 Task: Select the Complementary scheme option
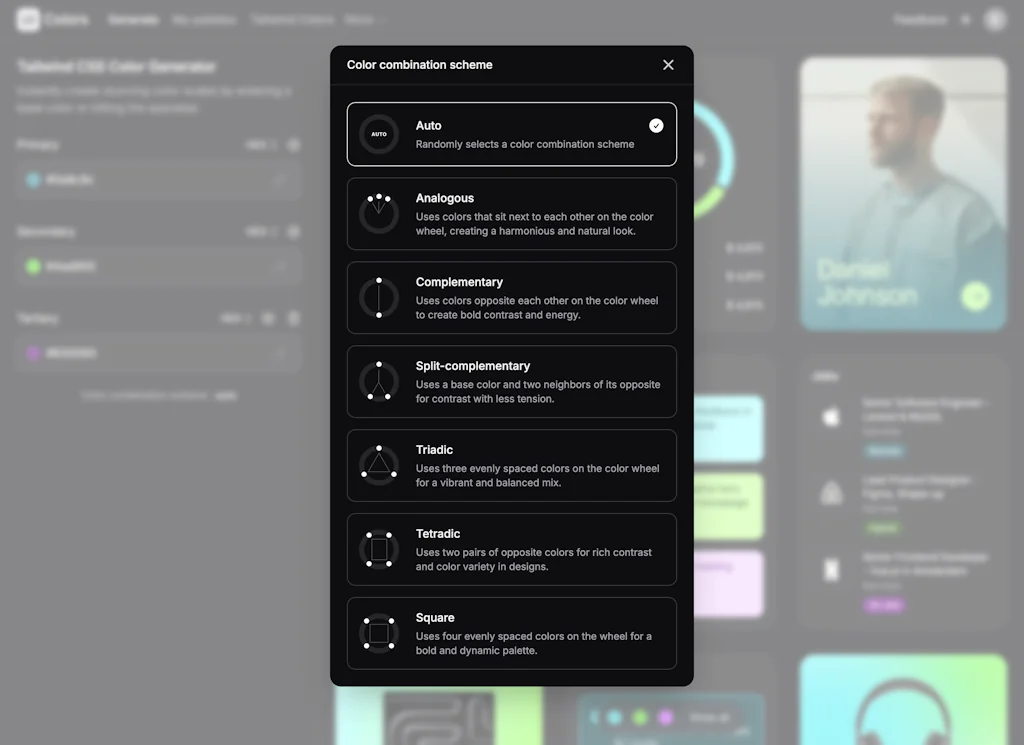point(511,297)
